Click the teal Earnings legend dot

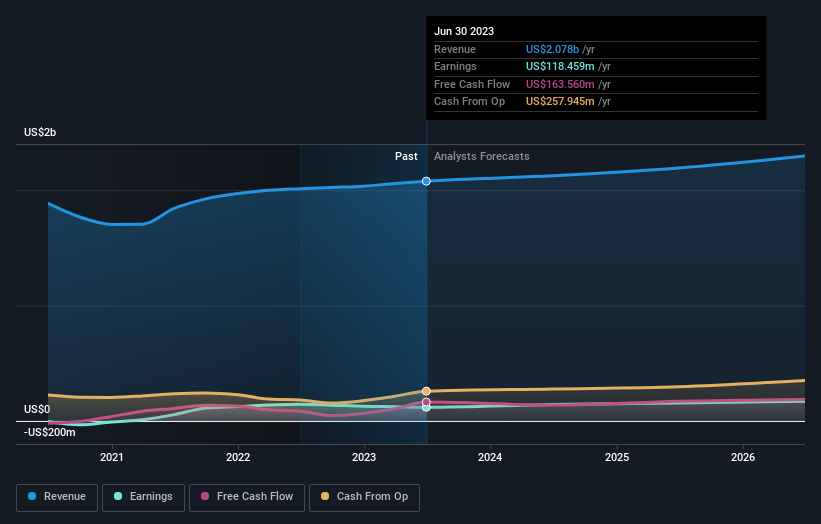118,496
